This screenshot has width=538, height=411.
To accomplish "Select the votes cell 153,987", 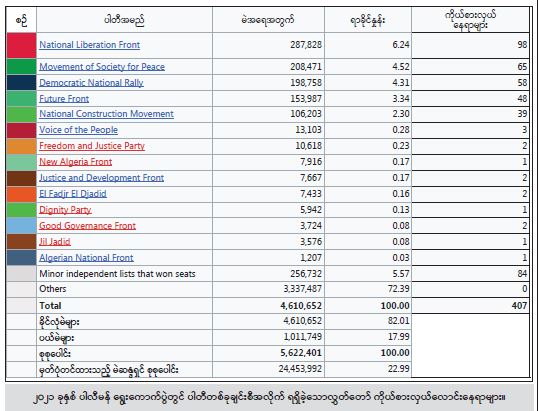I will 306,99.
